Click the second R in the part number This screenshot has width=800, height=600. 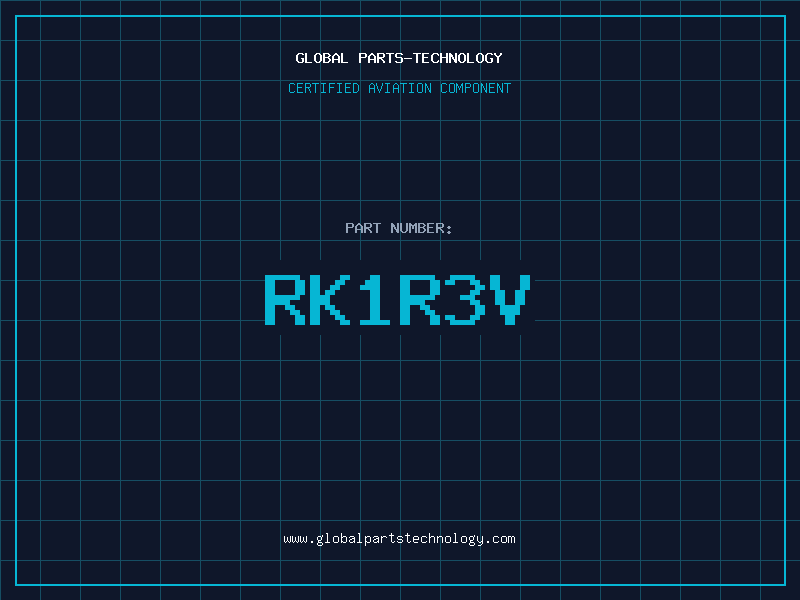coord(420,299)
